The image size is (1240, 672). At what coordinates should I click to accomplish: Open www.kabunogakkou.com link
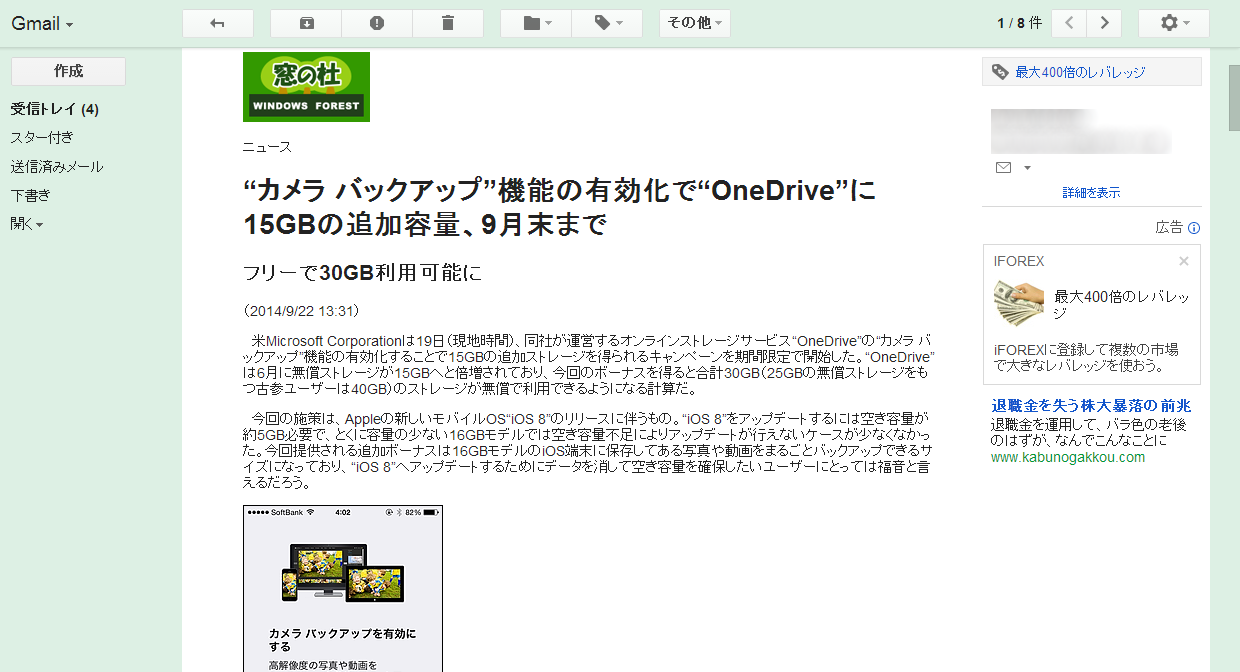click(x=1068, y=457)
